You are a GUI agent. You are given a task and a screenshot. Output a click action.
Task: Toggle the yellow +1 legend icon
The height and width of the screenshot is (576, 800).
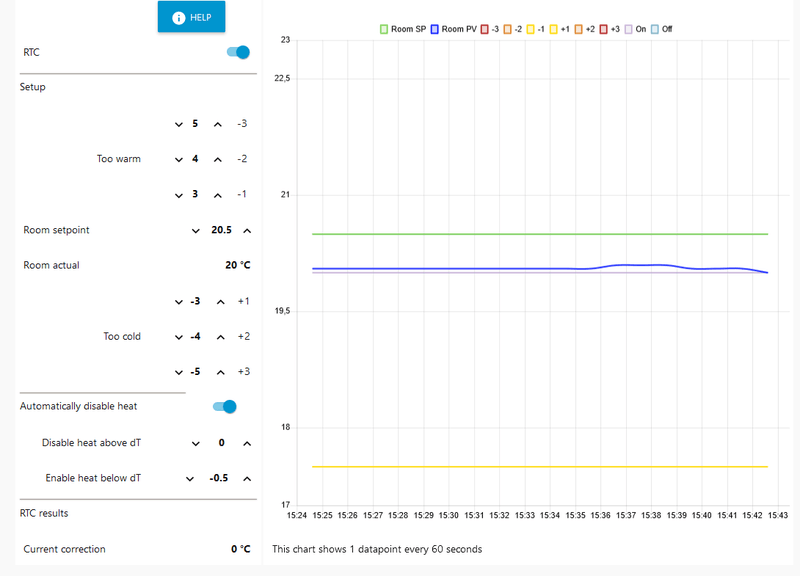(553, 28)
